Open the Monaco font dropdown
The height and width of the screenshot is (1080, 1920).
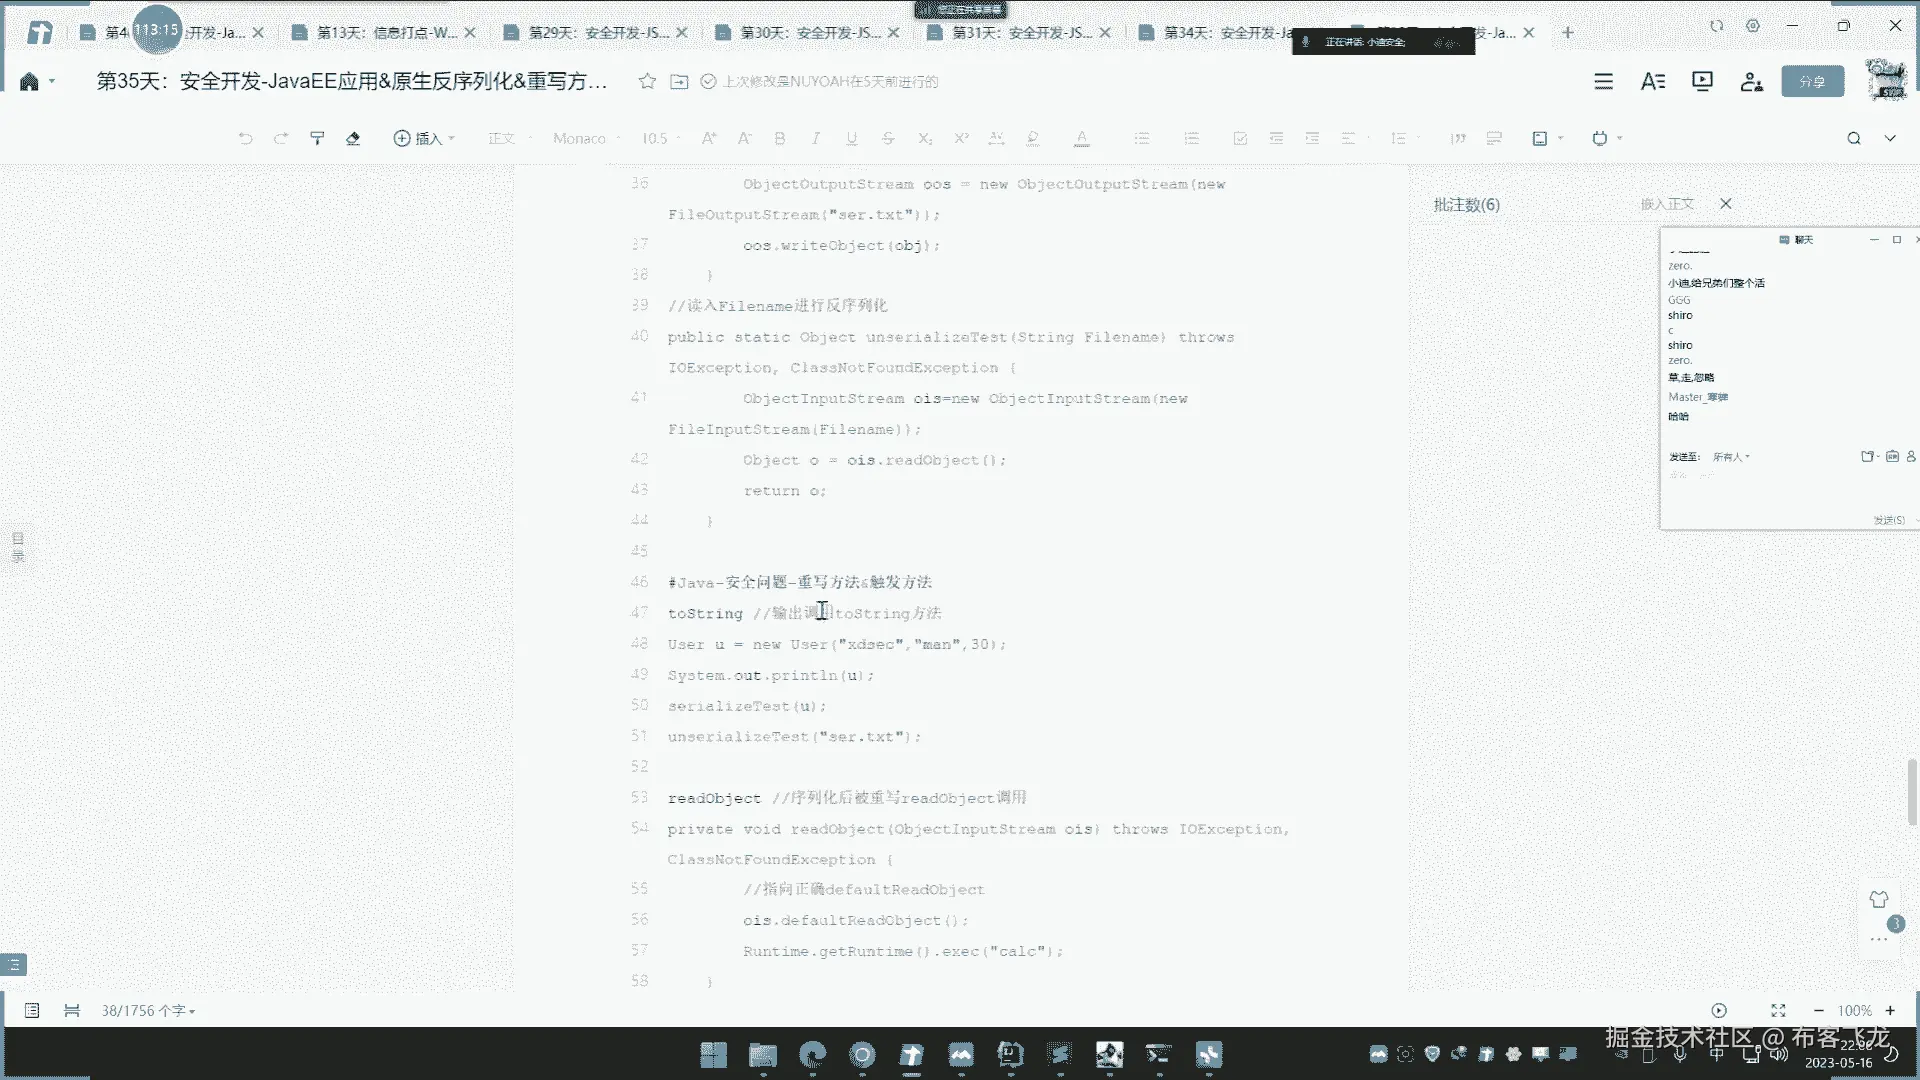pos(586,138)
